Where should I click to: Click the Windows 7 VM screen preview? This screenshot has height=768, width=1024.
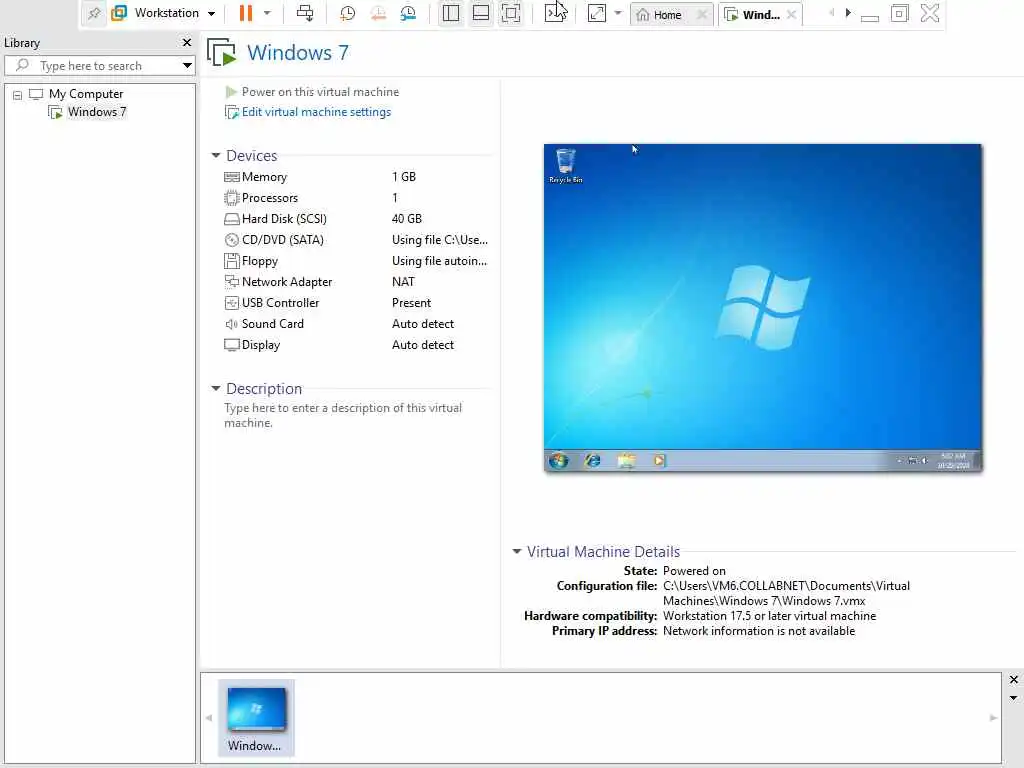tap(762, 308)
